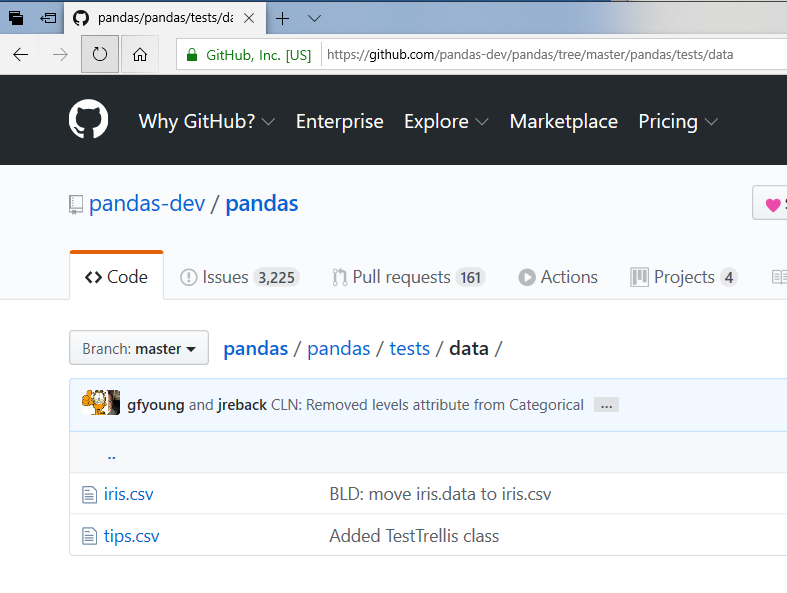Open a new browser tab
This screenshot has height=593, width=787.
coord(283,18)
